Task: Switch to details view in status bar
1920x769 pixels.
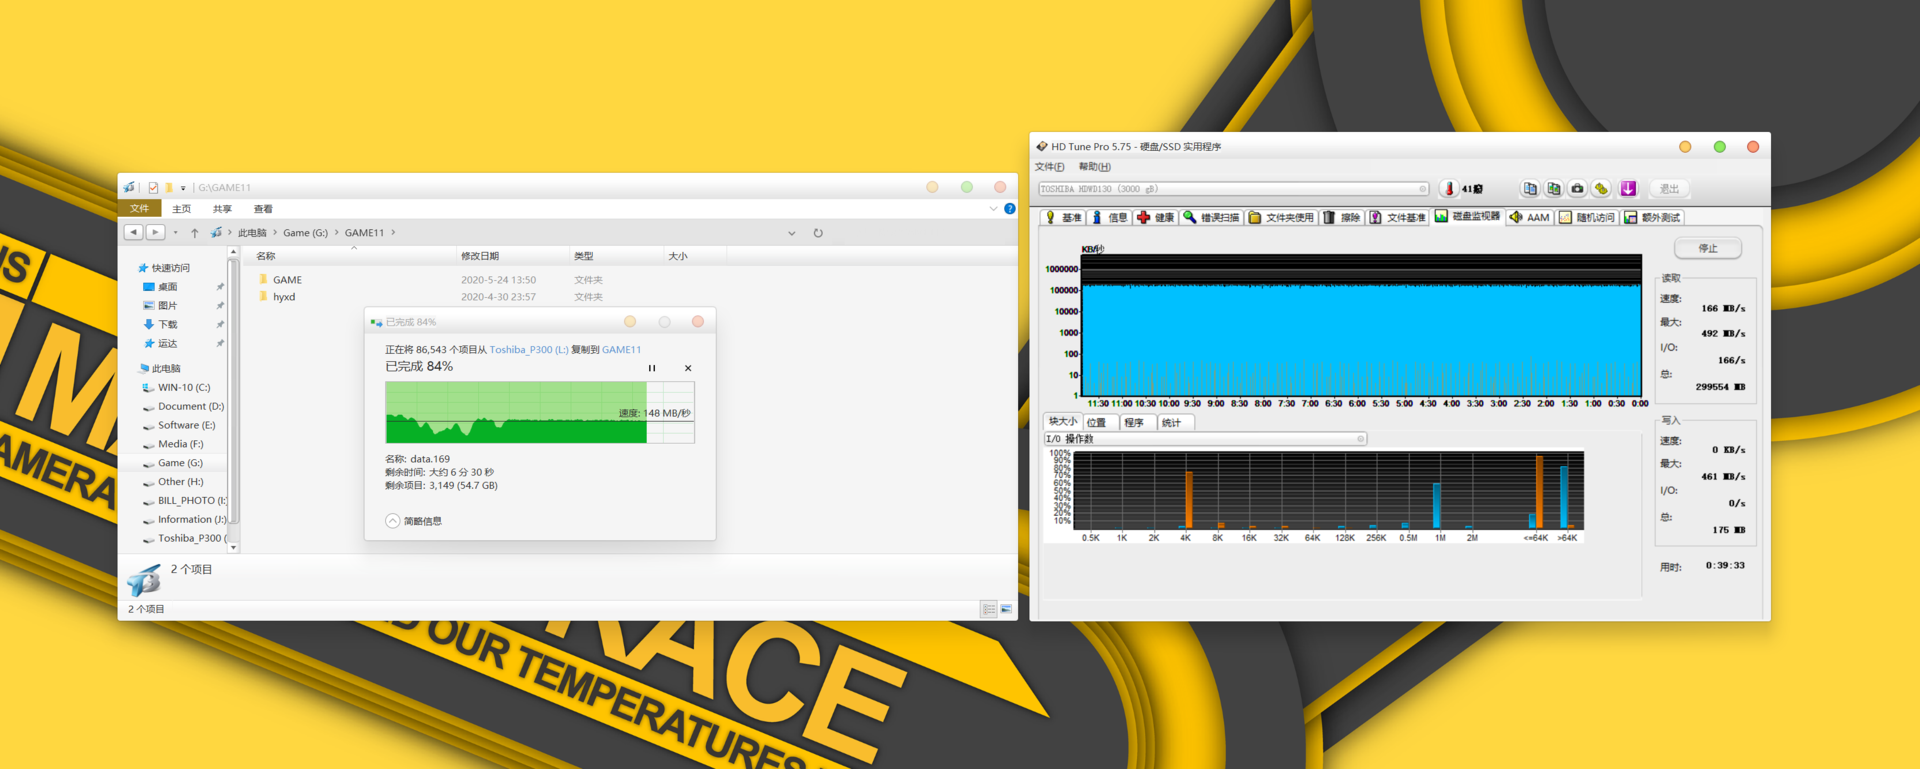Action: pos(988,609)
